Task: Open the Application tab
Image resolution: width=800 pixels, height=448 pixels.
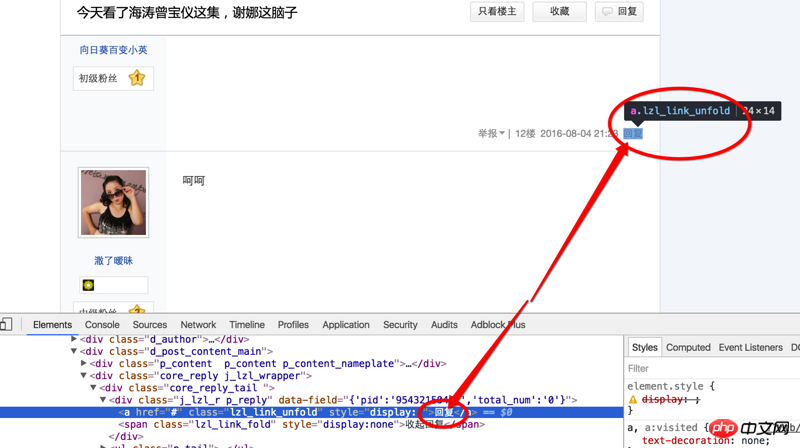Action: coord(345,325)
